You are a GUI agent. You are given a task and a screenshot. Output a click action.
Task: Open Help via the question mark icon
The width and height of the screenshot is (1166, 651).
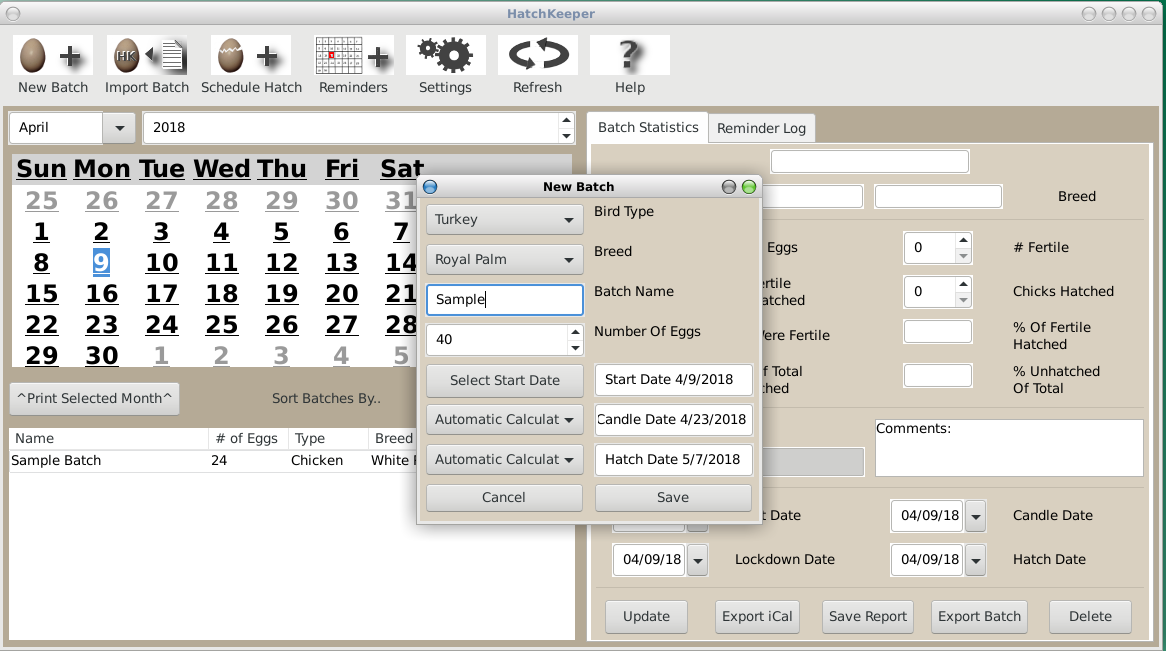[x=629, y=55]
